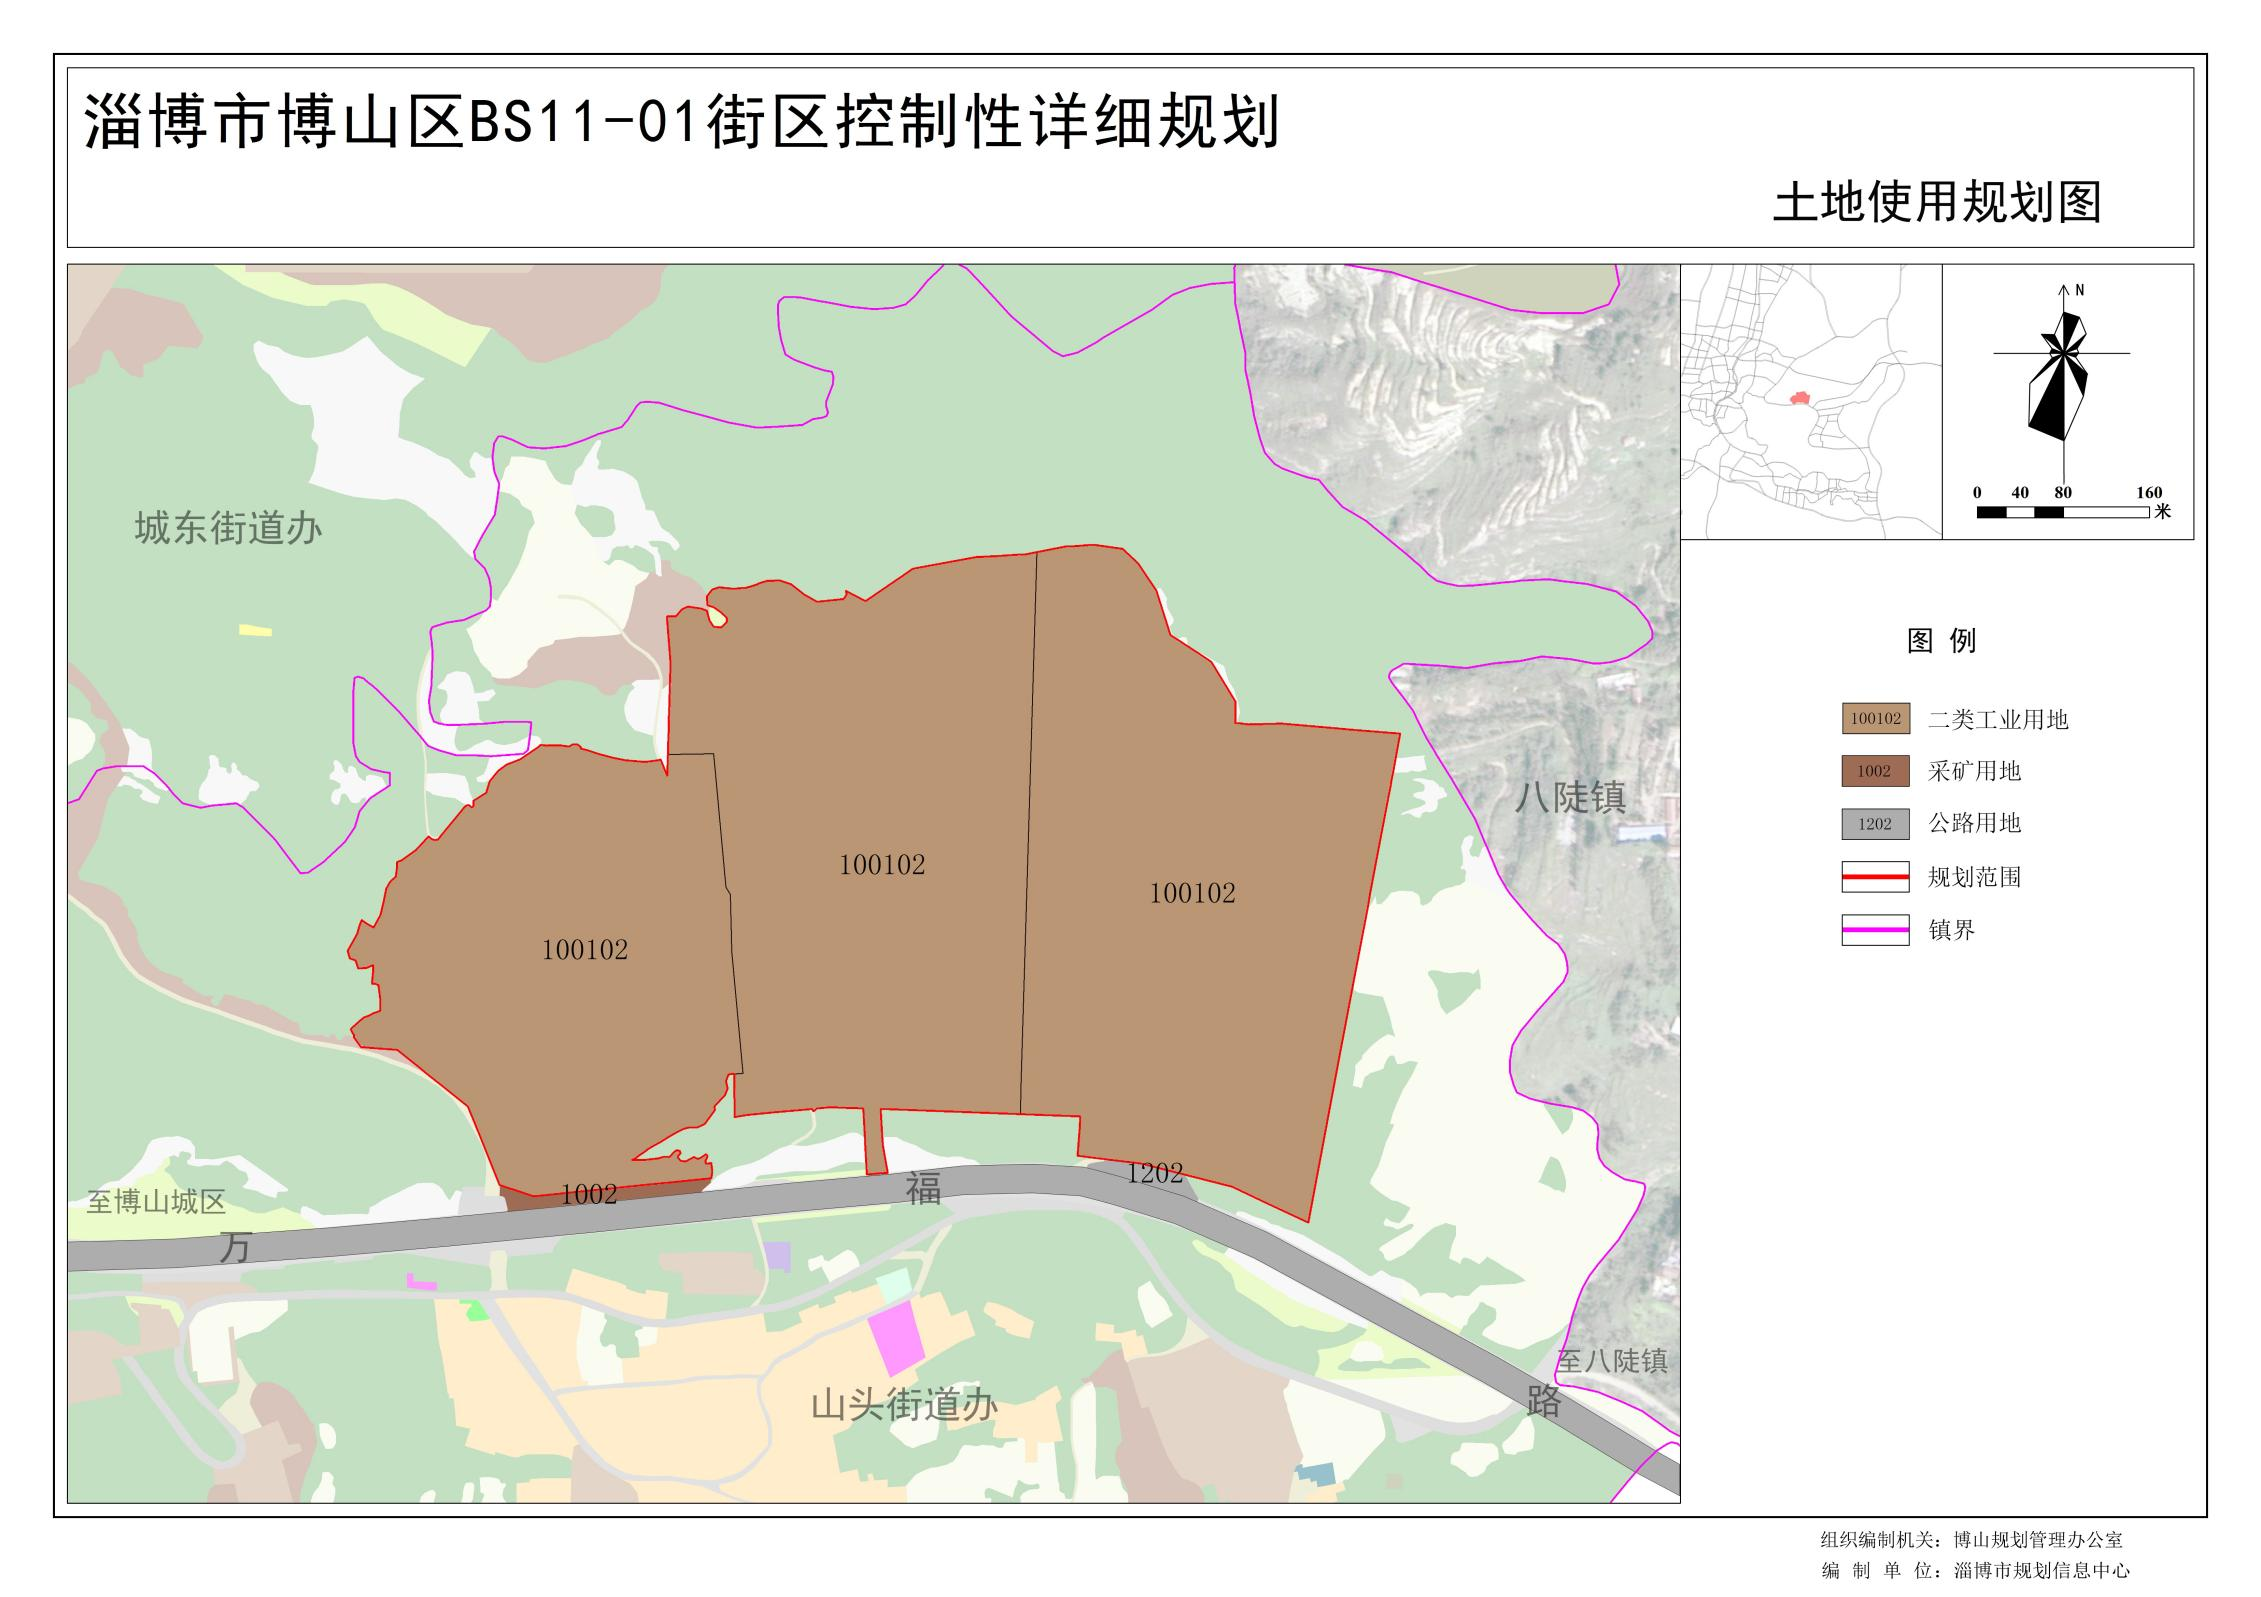Click the red site marker in locator map
The height and width of the screenshot is (1597, 2261).
click(1800, 398)
